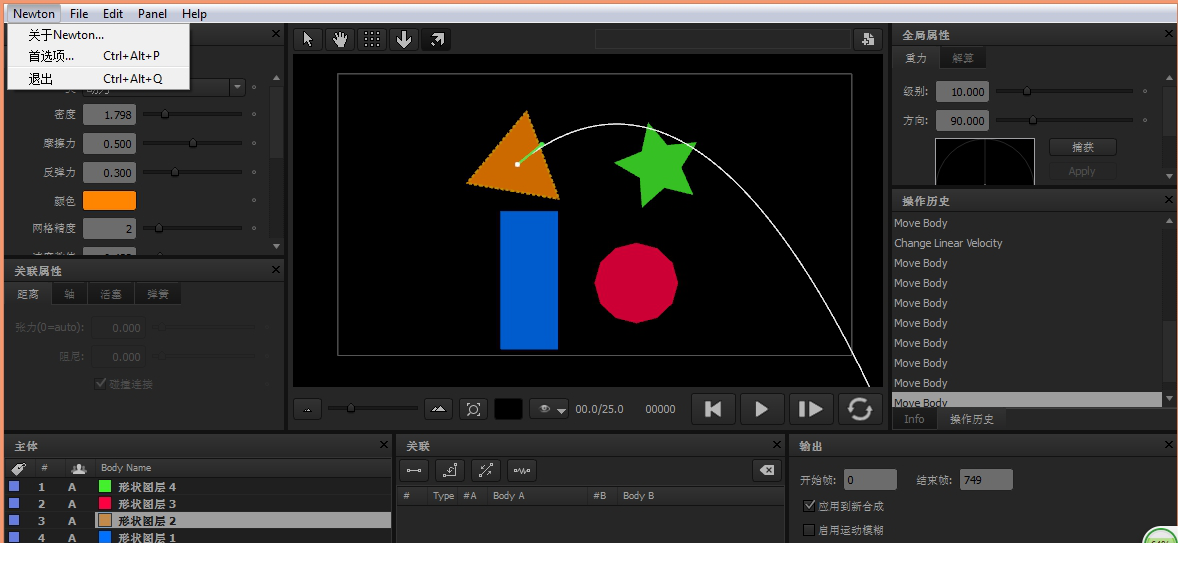Viewport: 1178px width, 564px height.
Task: Toggle the loop playback button
Action: (x=860, y=409)
